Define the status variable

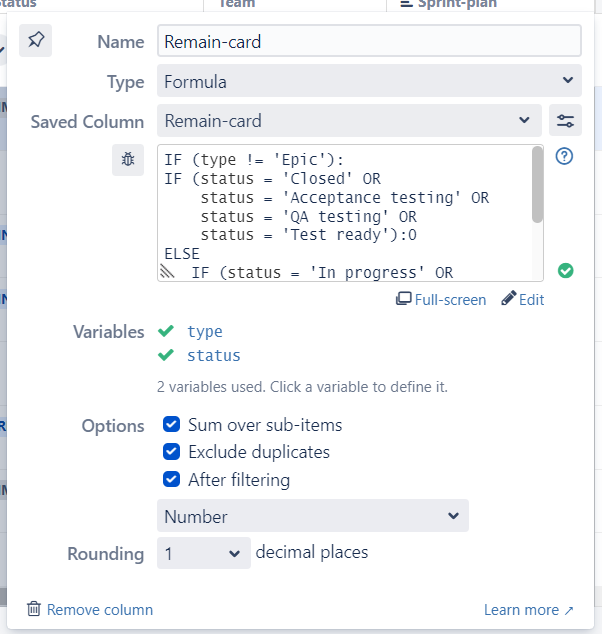[214, 356]
